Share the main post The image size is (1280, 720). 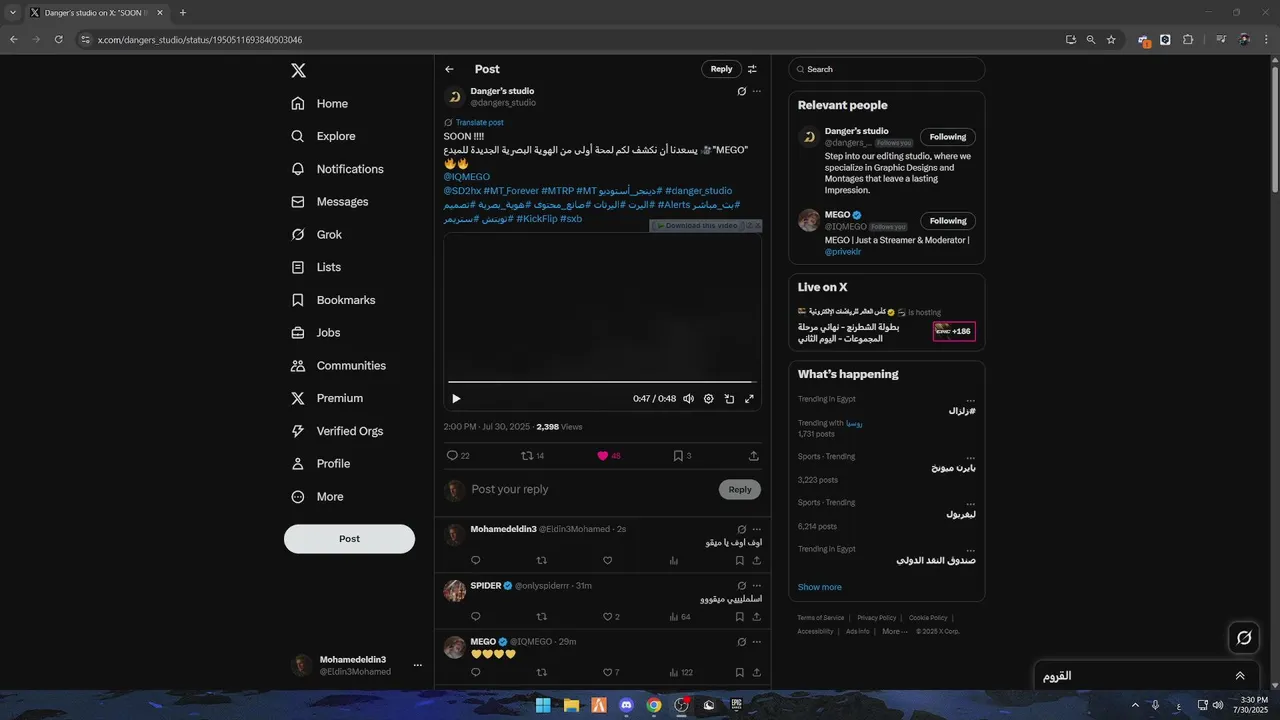[x=754, y=456]
